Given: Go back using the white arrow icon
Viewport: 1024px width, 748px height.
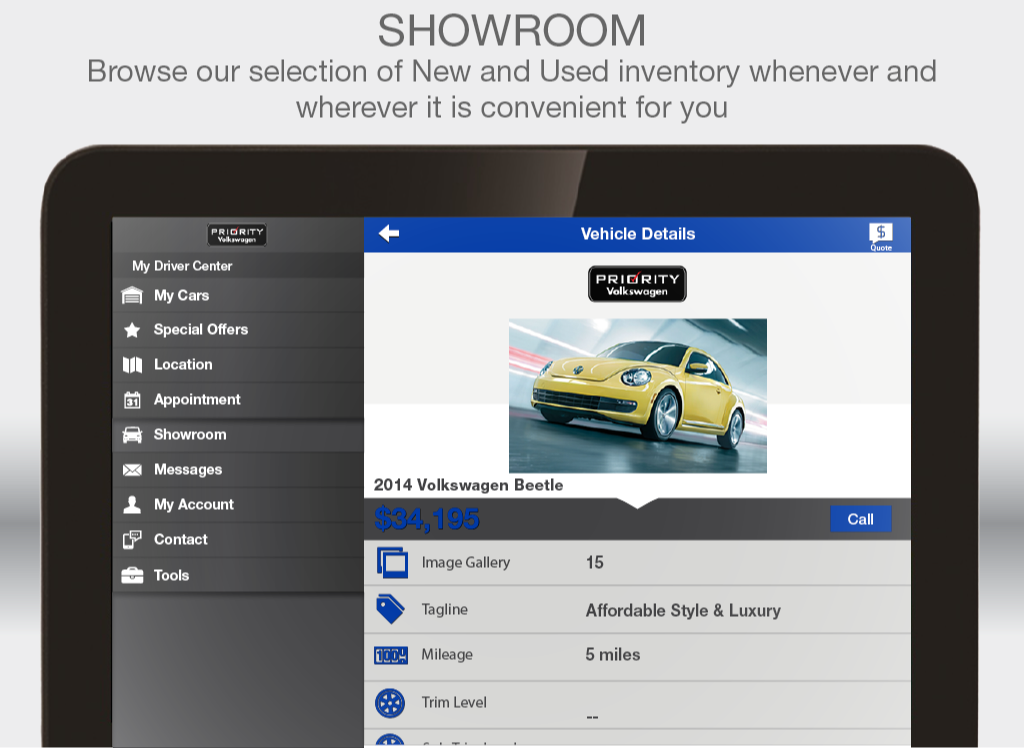Looking at the screenshot, I should (x=389, y=233).
